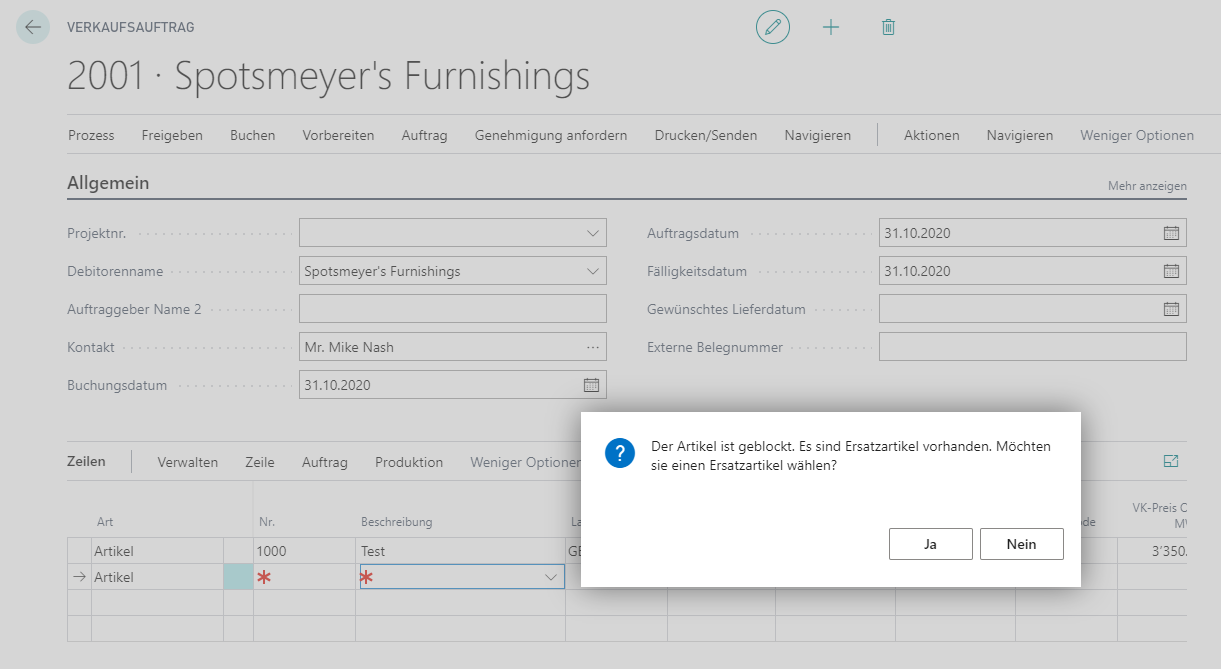This screenshot has width=1221, height=669.
Task: Open calendar for Gewünschtes Lieferdatum
Action: [1171, 309]
